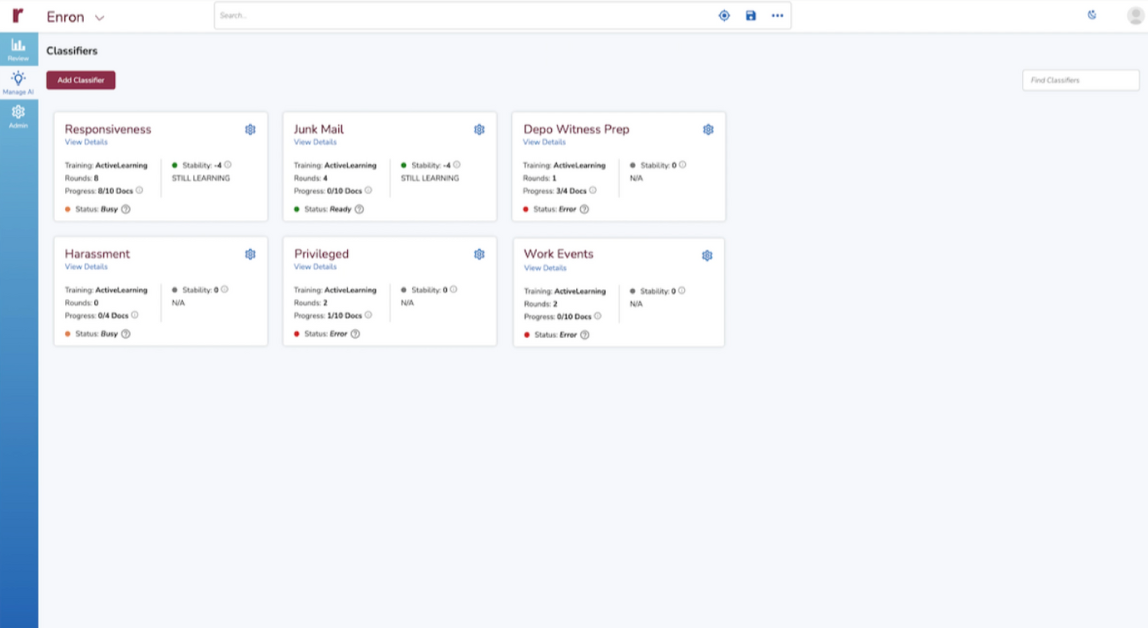View Details for Harassment classifier

coord(86,266)
